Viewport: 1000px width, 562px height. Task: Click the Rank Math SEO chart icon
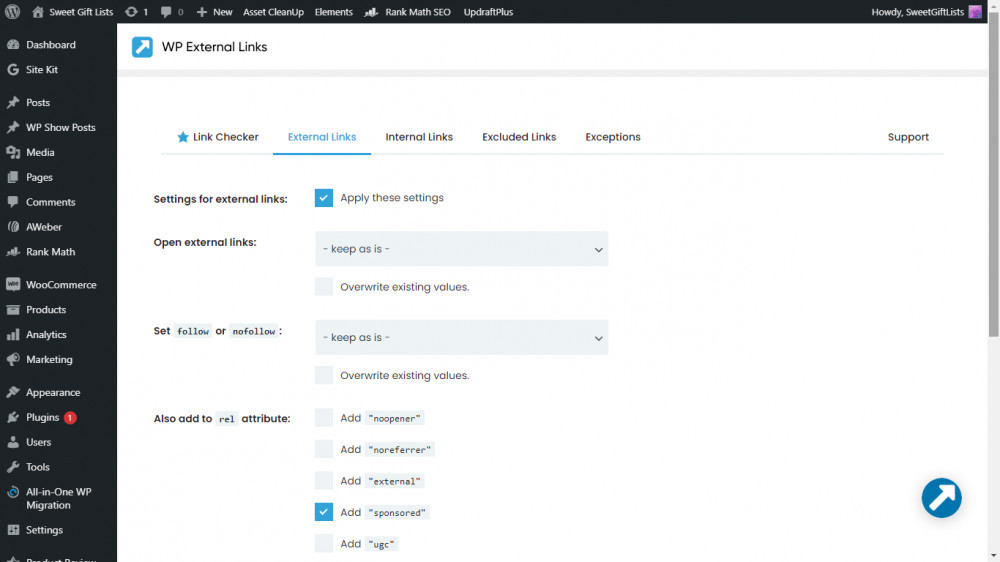(x=371, y=11)
